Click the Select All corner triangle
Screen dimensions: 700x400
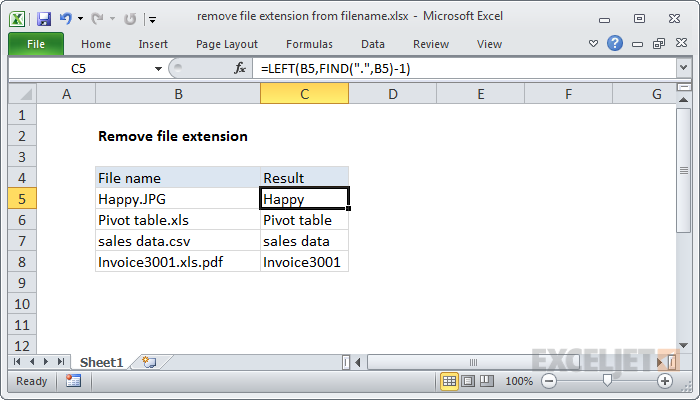click(22, 94)
